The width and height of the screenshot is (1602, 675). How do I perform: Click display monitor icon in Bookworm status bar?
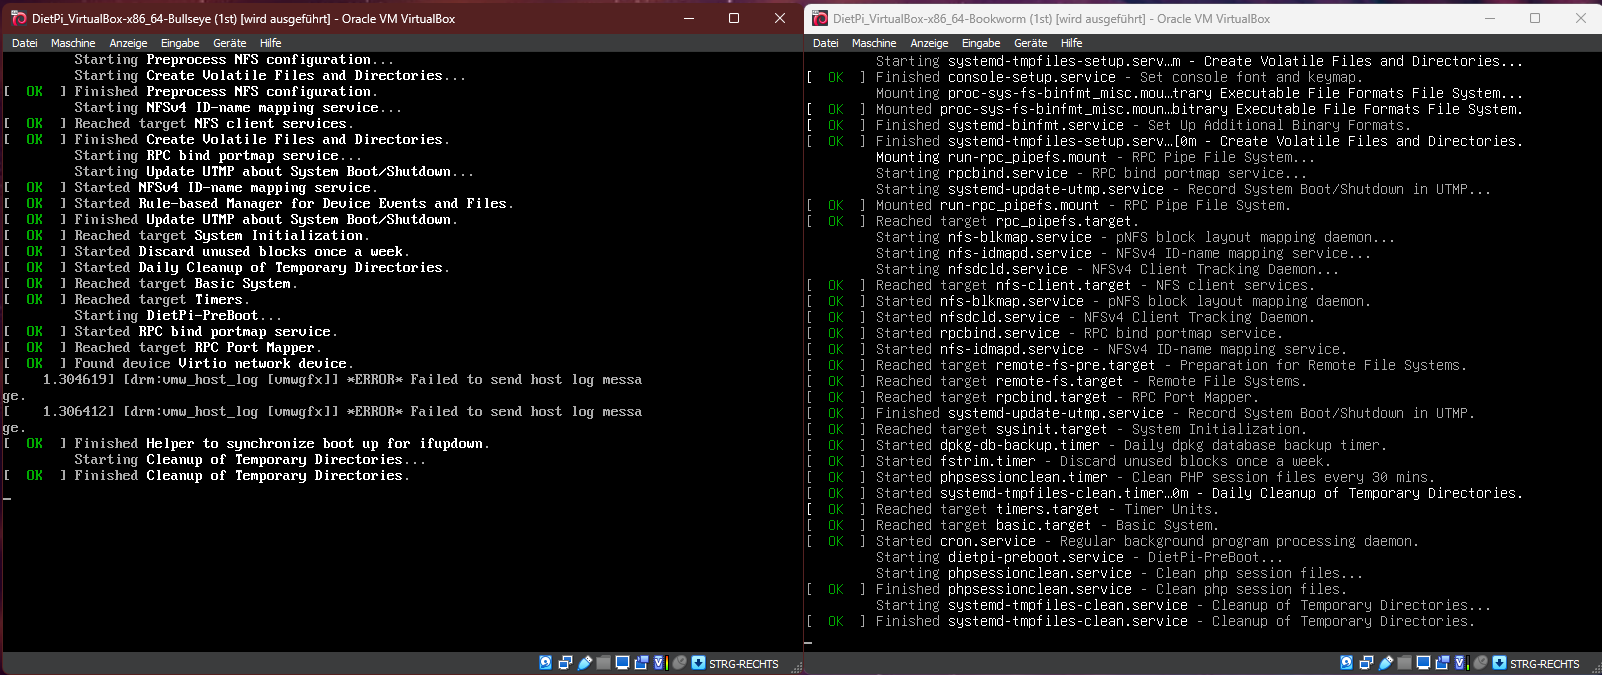[x=1423, y=662]
